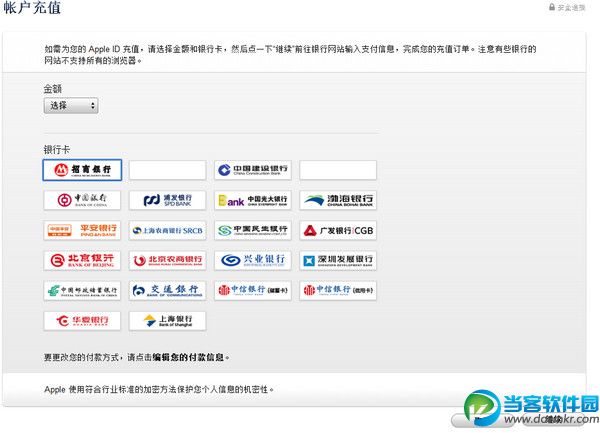Select Bank of Beijing (北京银行)
Viewport: 600px width, 433px height.
(x=82, y=260)
